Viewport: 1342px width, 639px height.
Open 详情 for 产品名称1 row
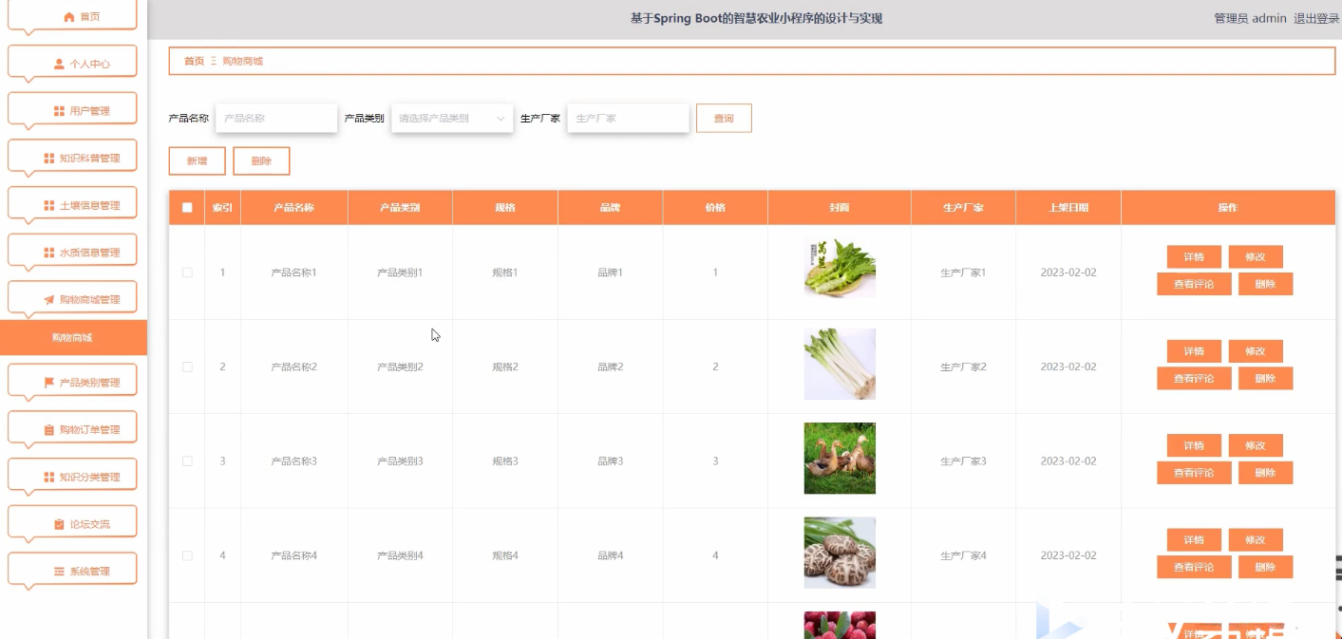click(x=1194, y=257)
